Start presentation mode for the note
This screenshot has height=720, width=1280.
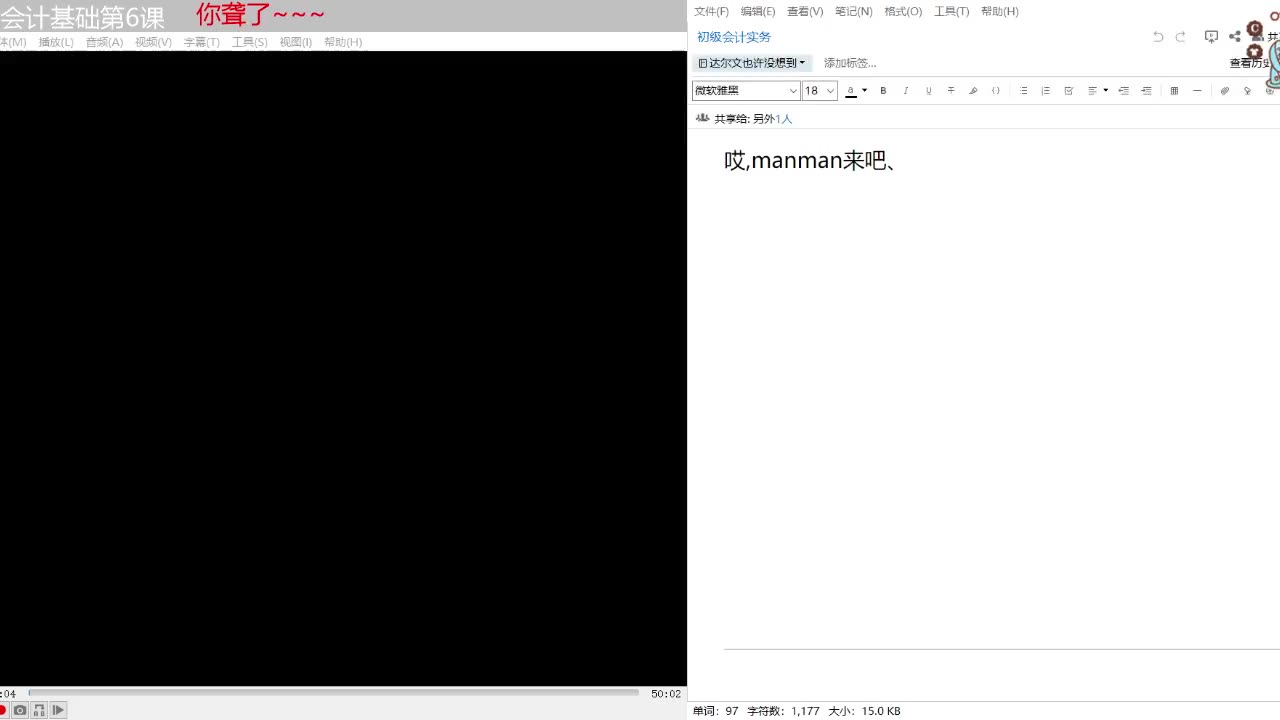coord(1211,36)
